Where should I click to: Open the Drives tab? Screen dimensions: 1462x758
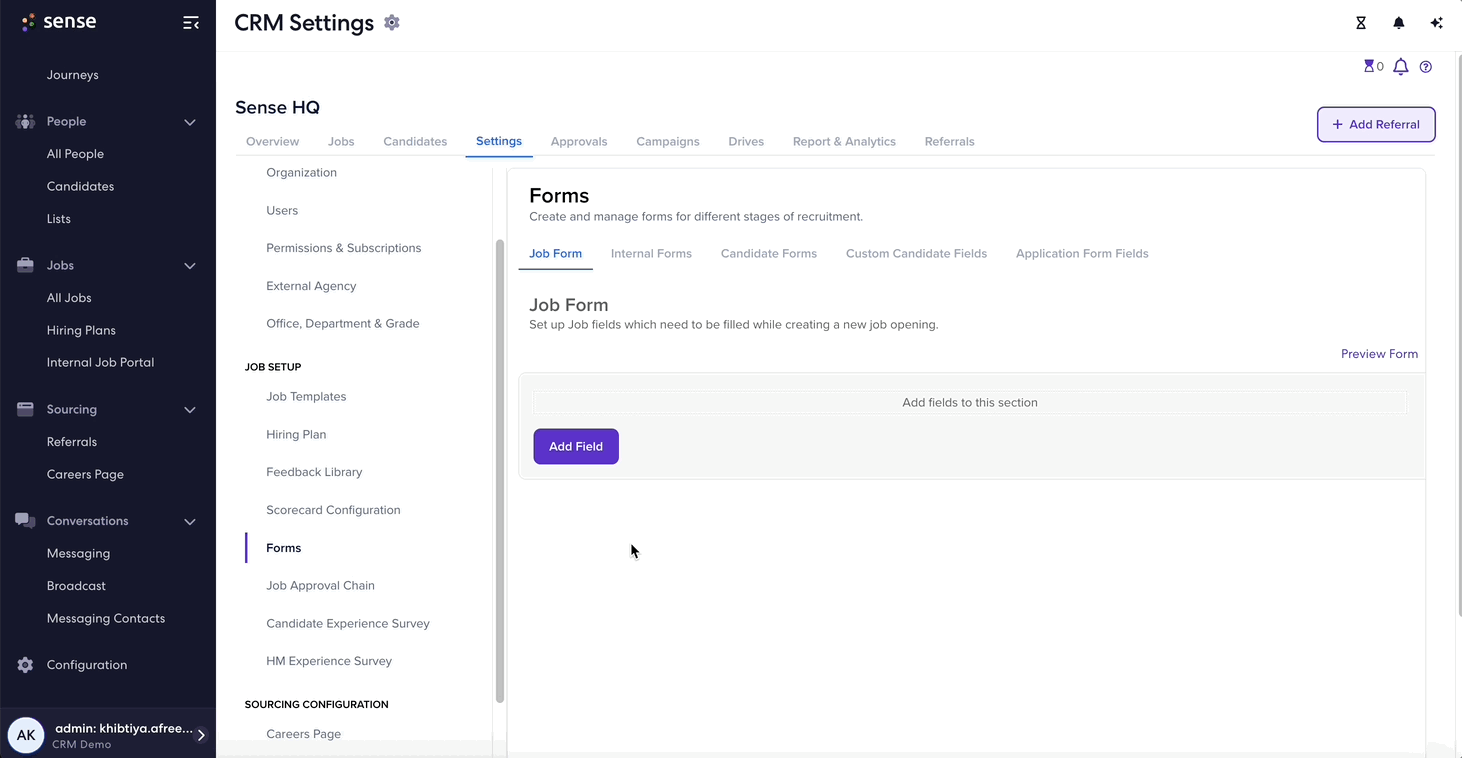(746, 141)
